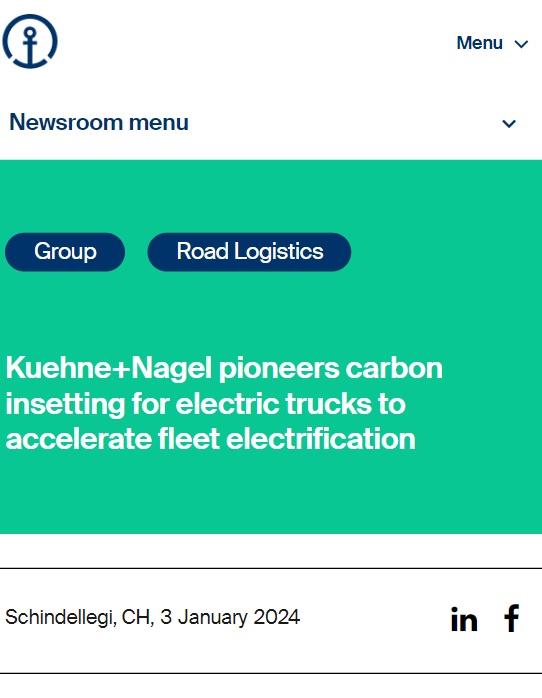Share article on Facebook
Screen dimensions: 542x698
point(512,618)
